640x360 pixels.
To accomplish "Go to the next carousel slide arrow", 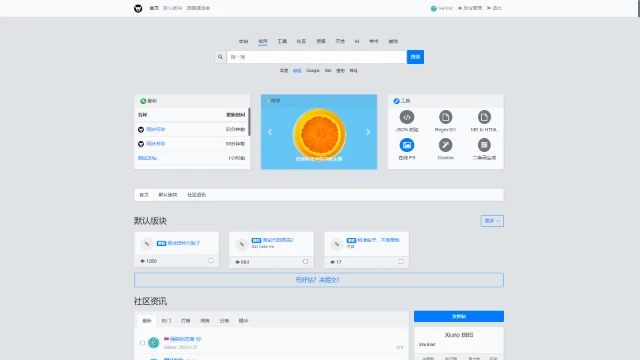I will point(368,132).
